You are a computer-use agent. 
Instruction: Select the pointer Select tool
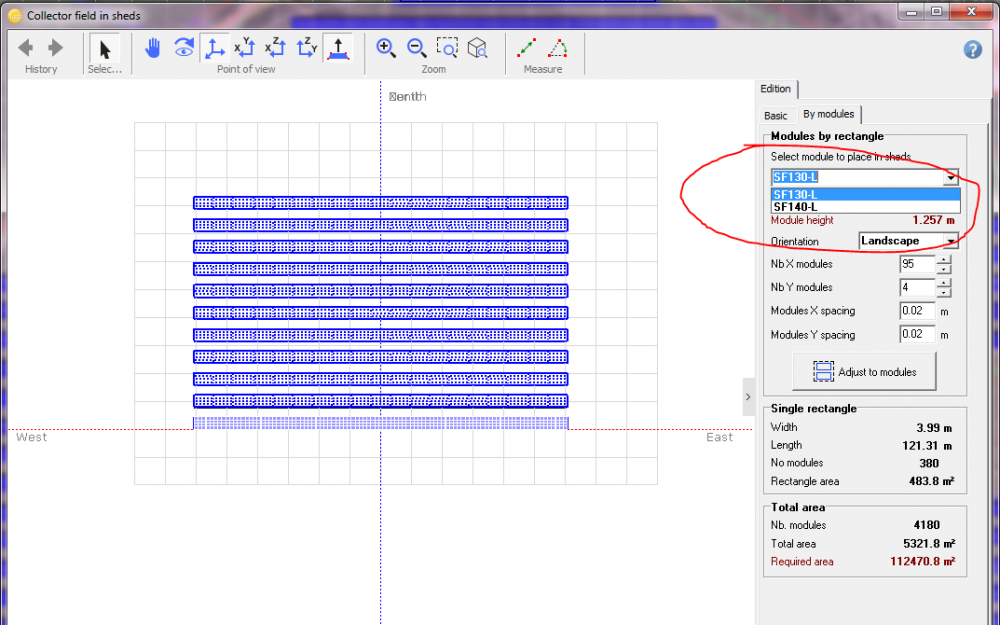(104, 46)
